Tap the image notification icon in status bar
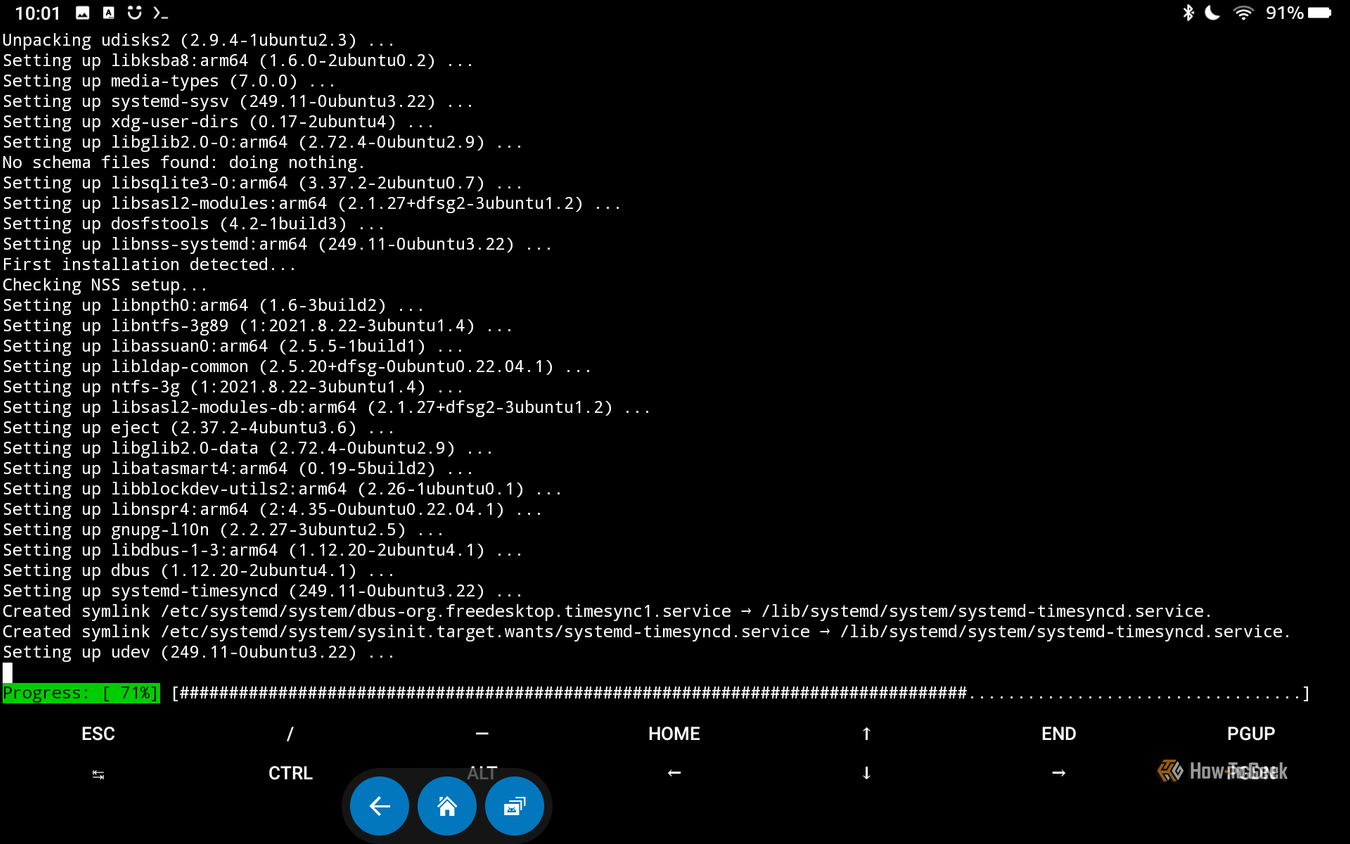Image resolution: width=1350 pixels, height=844 pixels. [82, 13]
